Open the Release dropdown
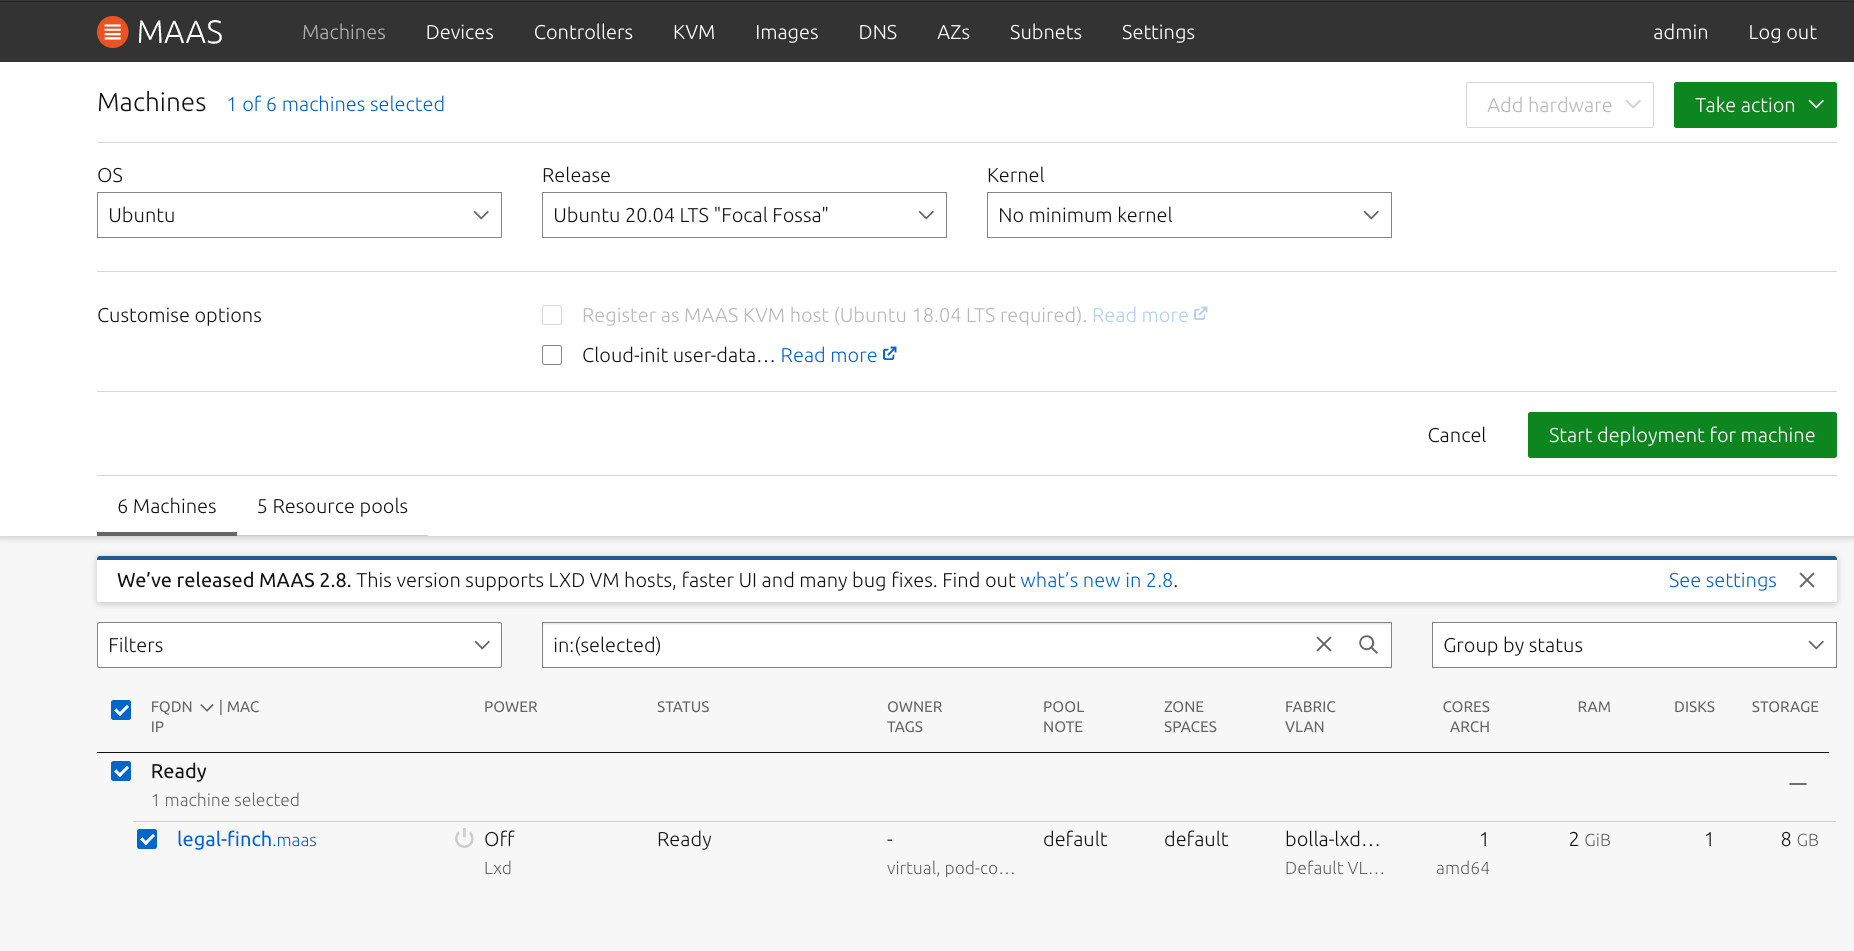The height and width of the screenshot is (951, 1854). 743,215
